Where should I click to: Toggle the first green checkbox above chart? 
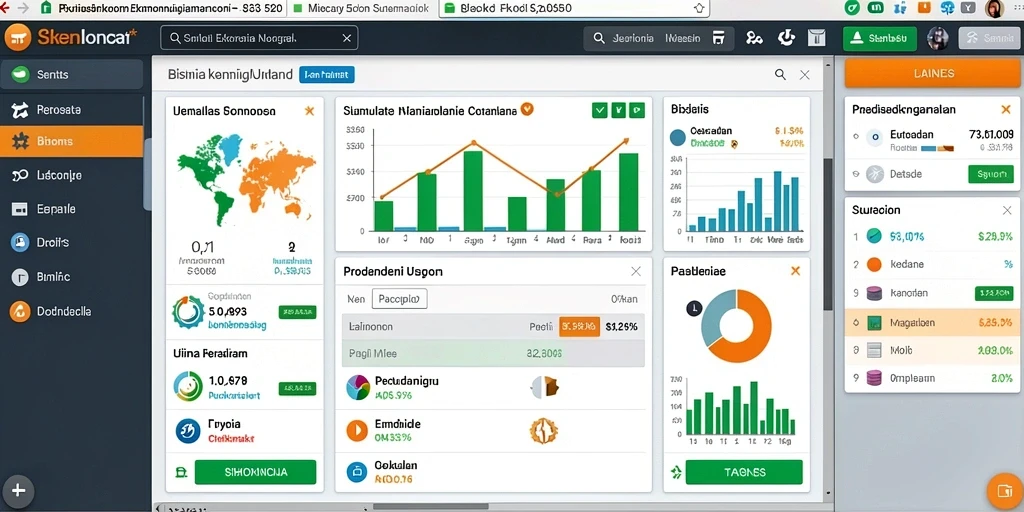(600, 110)
